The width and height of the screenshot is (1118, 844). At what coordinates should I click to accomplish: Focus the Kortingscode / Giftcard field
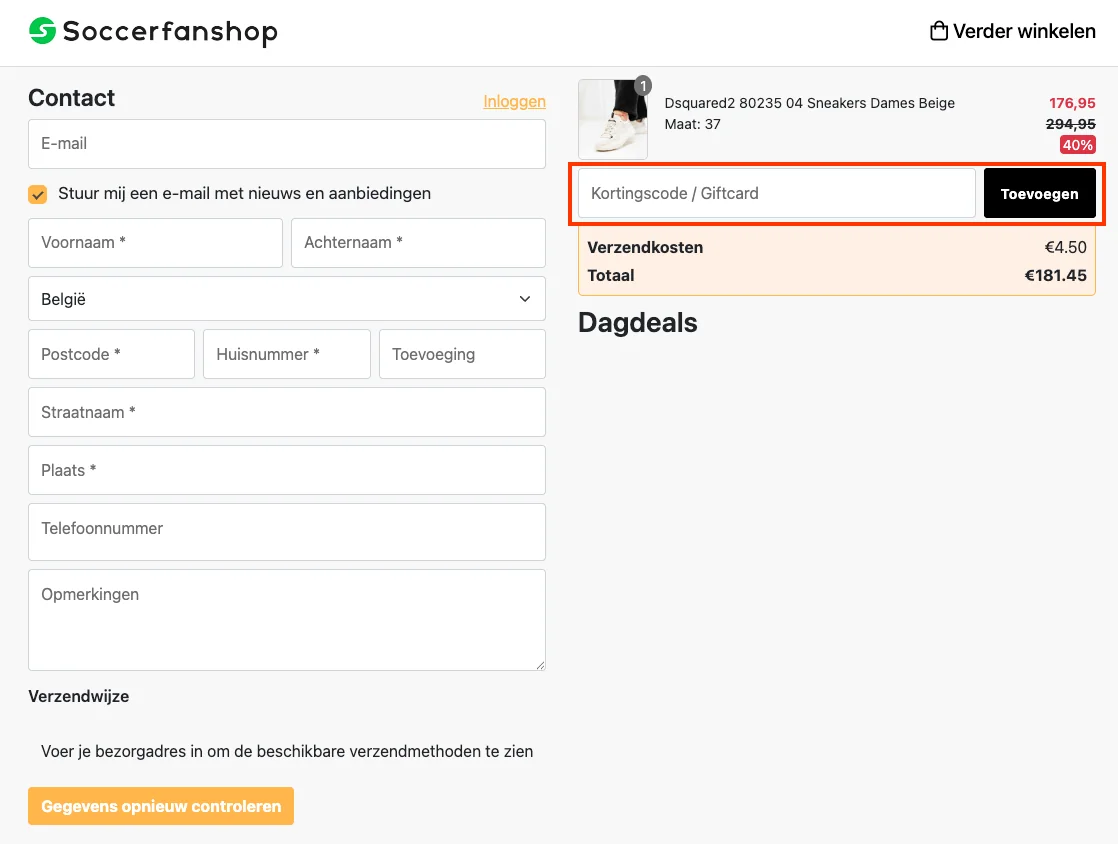(x=775, y=192)
